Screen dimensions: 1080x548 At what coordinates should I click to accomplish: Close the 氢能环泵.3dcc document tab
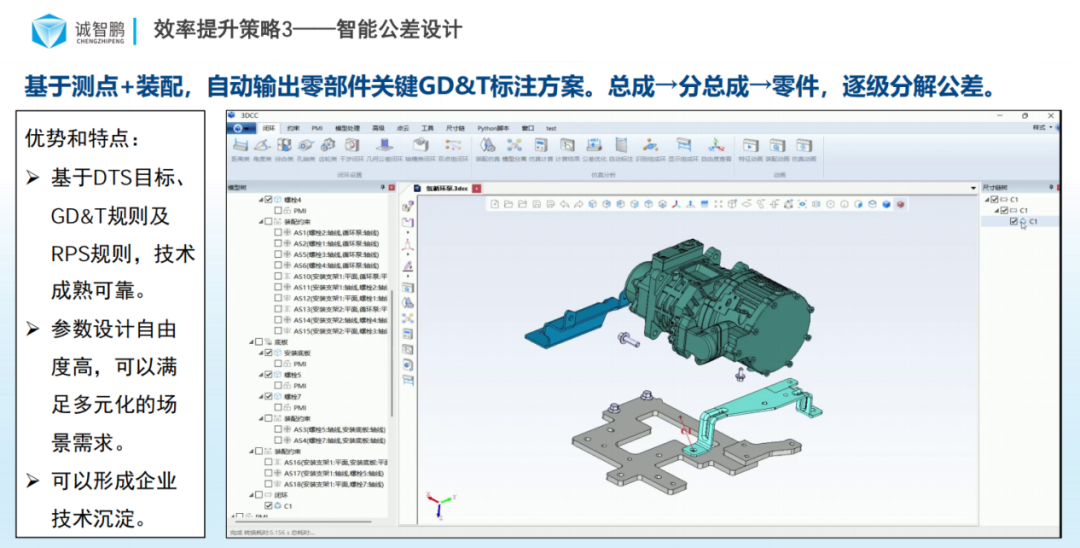coord(477,188)
